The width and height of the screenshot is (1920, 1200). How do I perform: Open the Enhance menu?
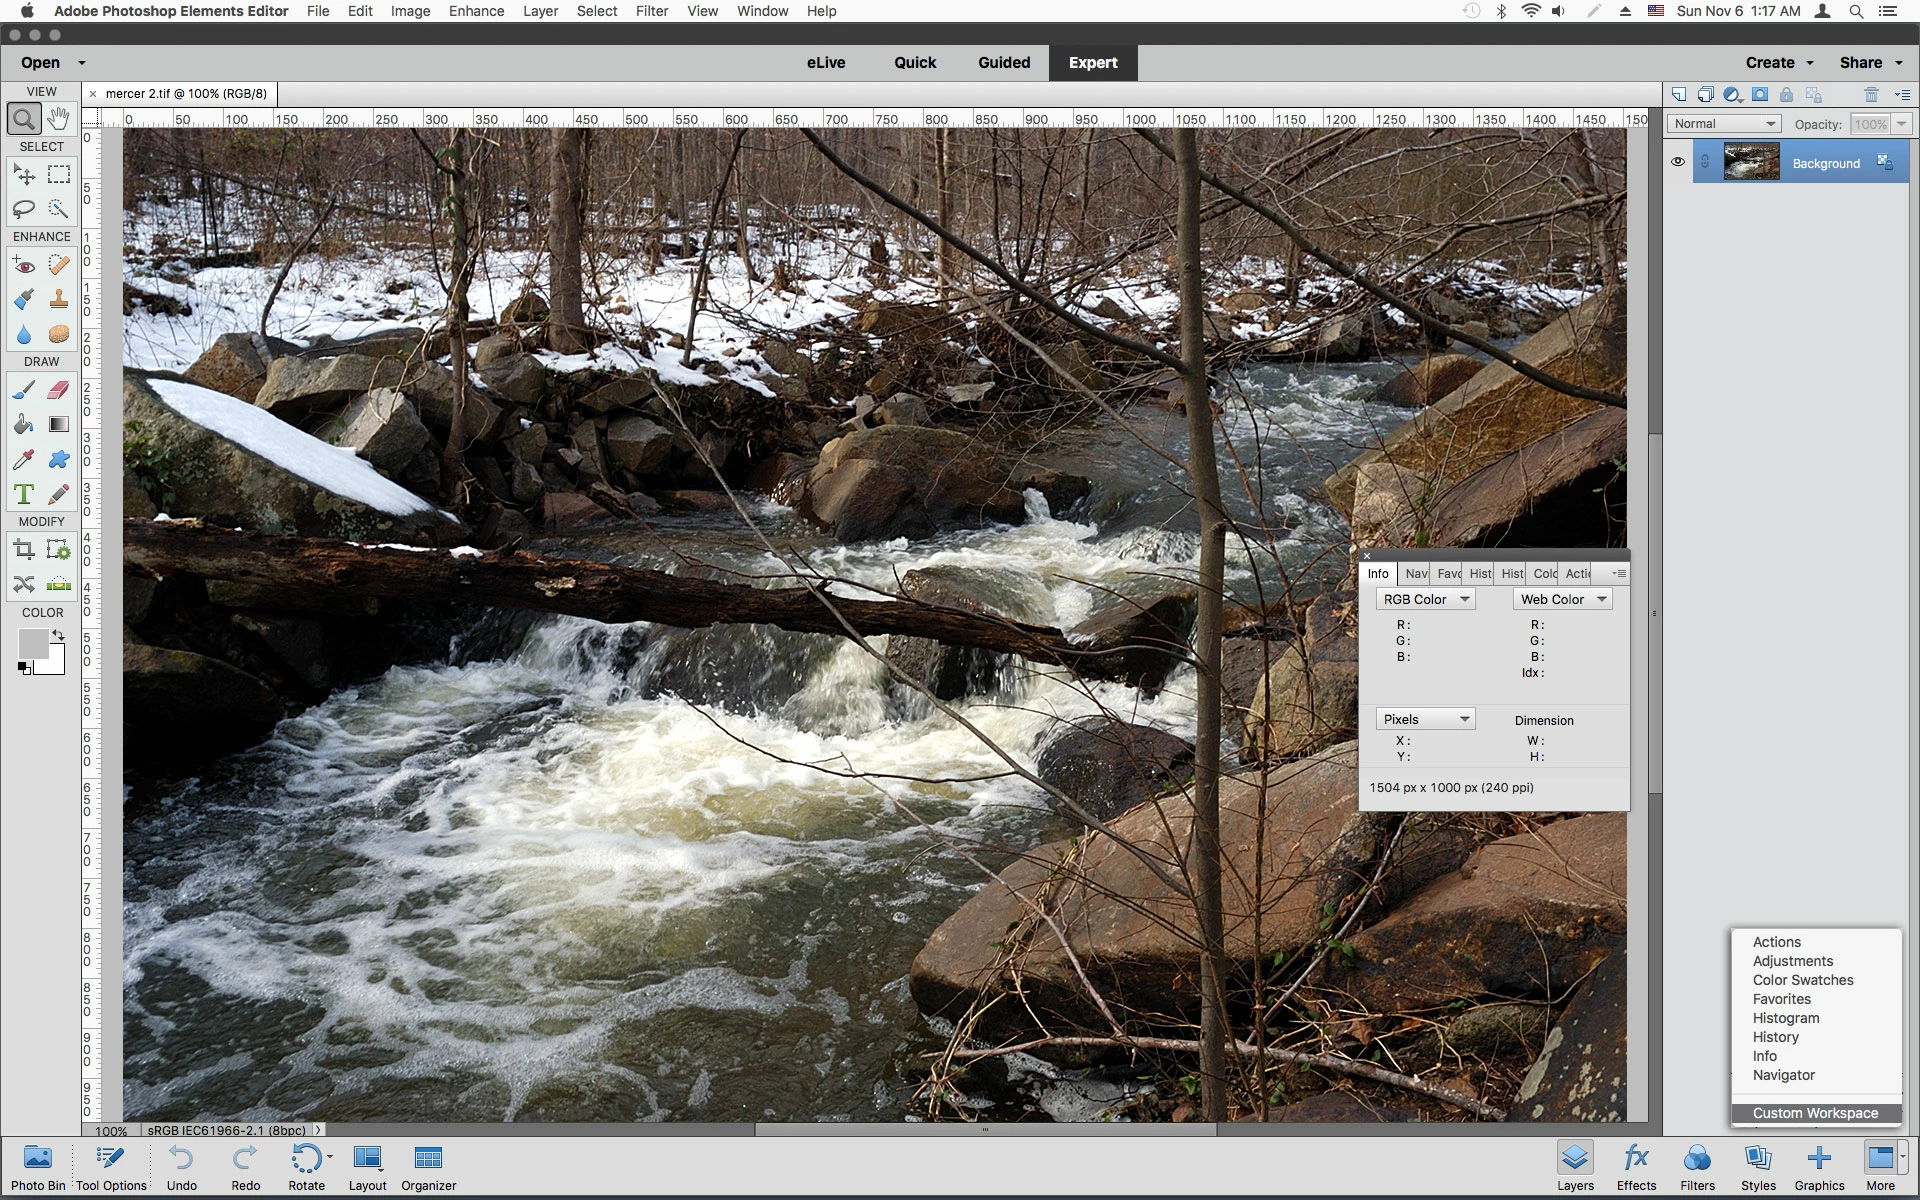[x=476, y=11]
